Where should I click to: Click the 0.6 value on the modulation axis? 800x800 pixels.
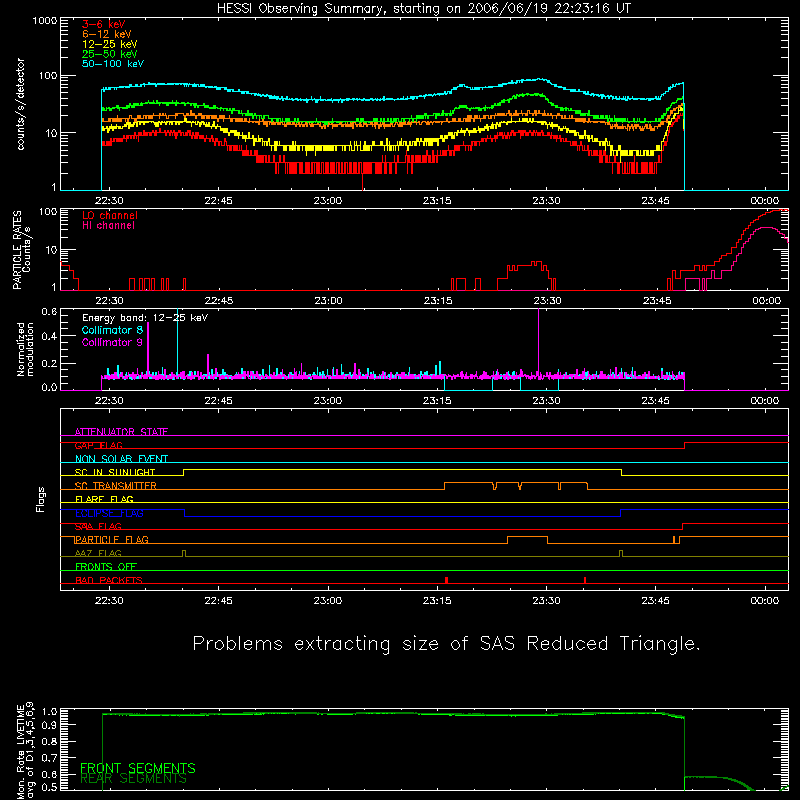49,312
